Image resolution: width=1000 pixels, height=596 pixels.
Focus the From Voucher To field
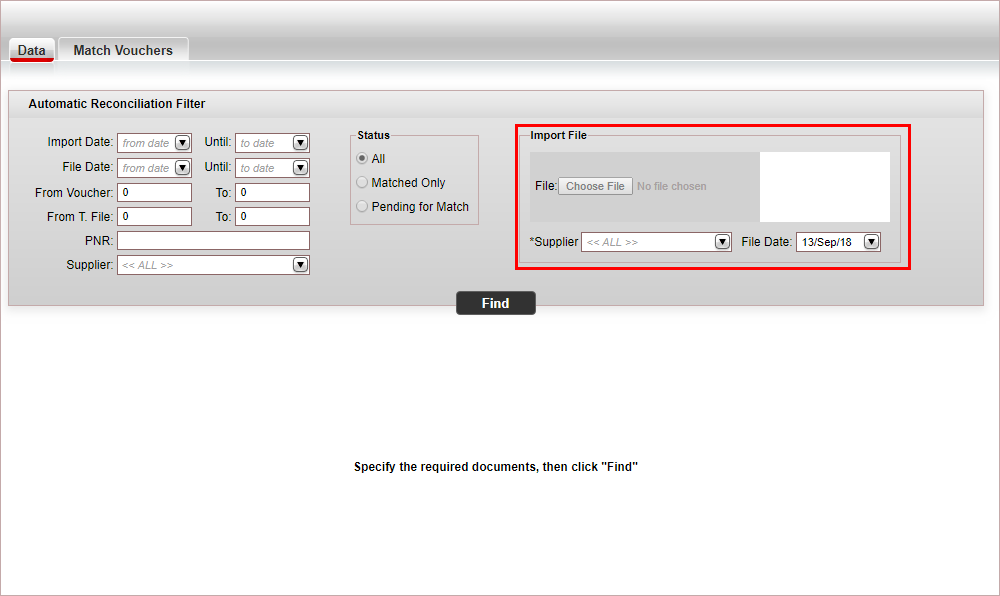(x=272, y=193)
